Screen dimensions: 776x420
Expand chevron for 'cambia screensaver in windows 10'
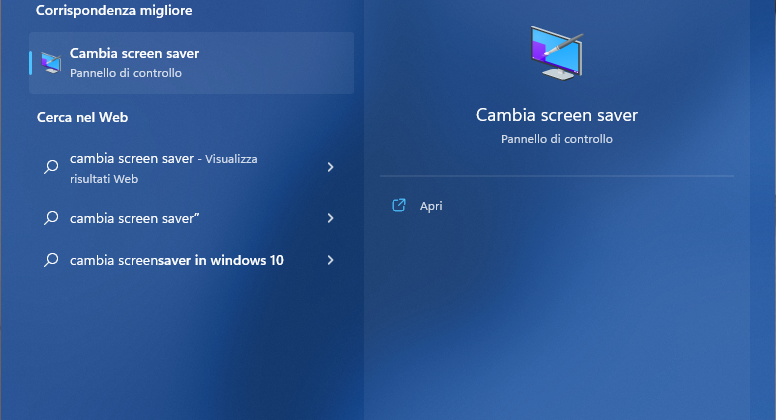coord(330,260)
